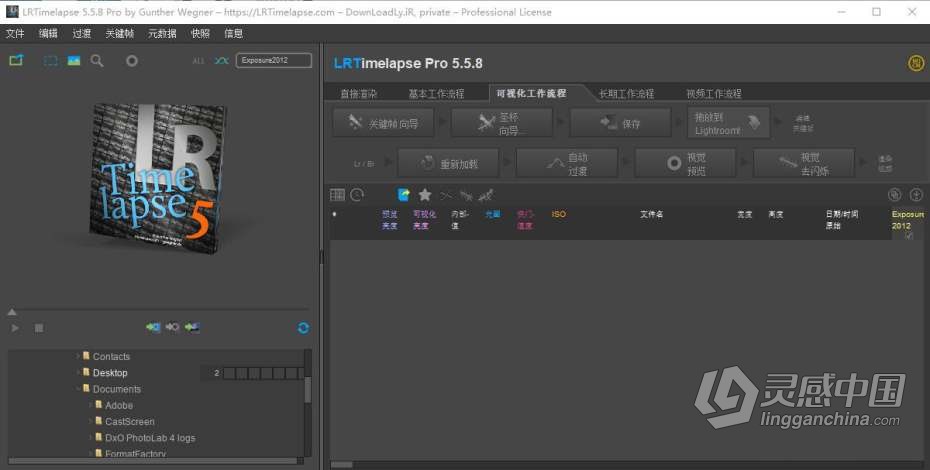Click the circled download arrow icon at table right
The image size is (930, 470).
pos(916,195)
